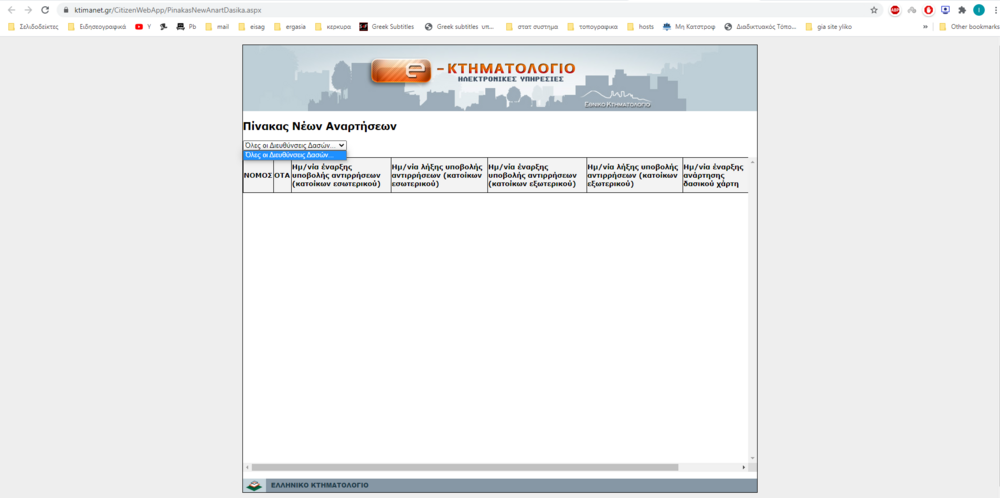Open the Extensions puzzle piece icon
Screen dimensions: 1000x498
pos(962,10)
